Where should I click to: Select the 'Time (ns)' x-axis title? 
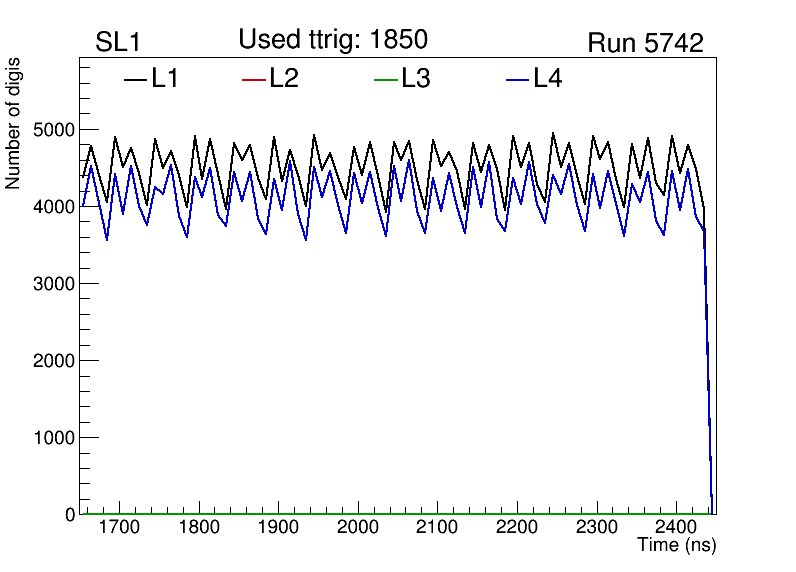pos(677,546)
